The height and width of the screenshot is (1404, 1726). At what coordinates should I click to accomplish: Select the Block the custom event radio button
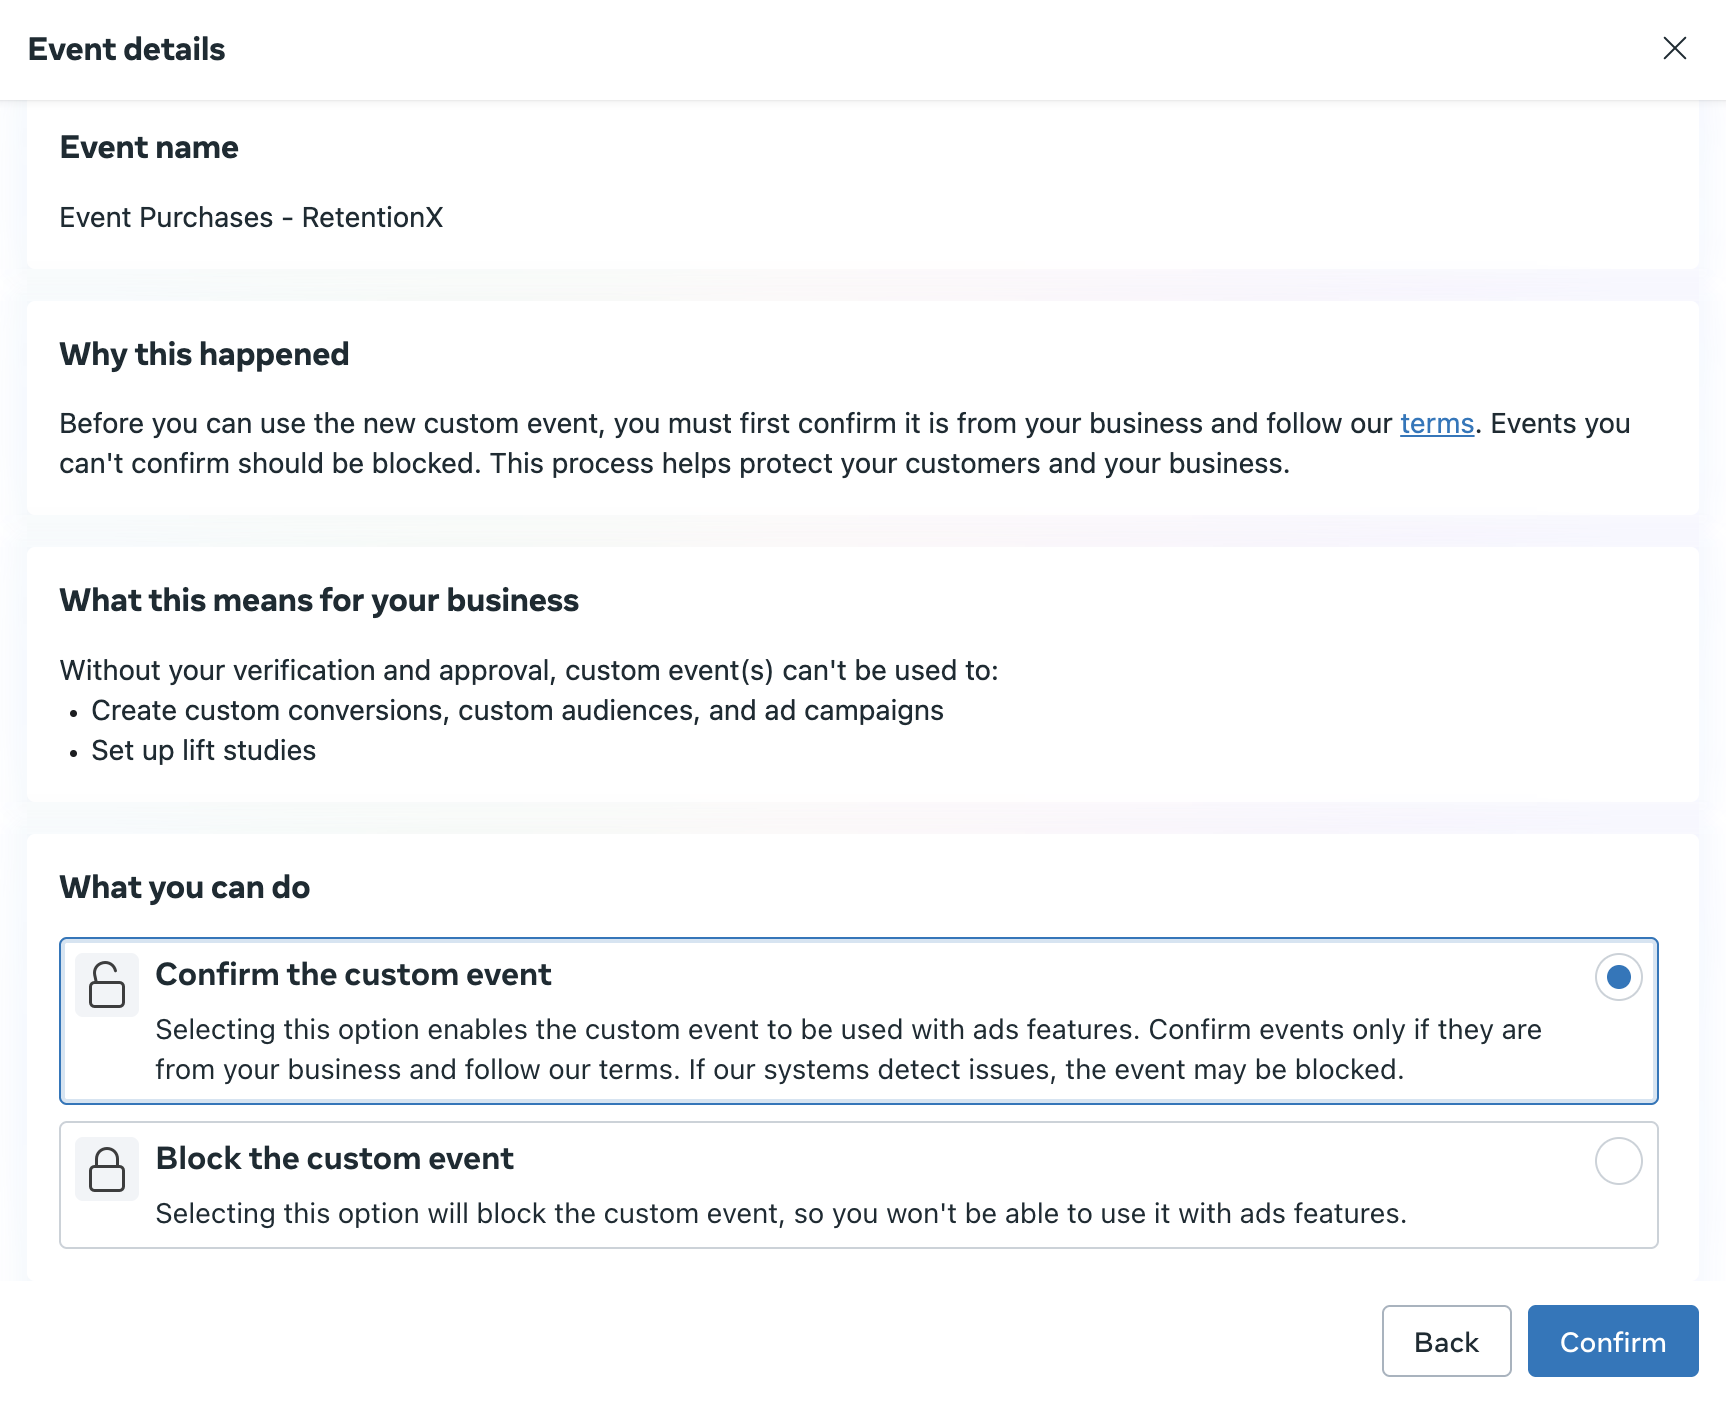coord(1618,1161)
